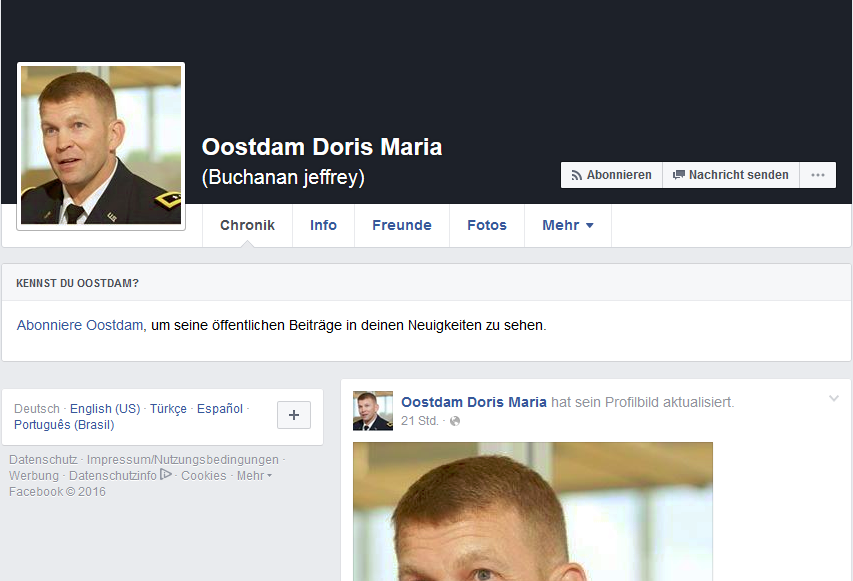Switch language to Türkçe
The image size is (853, 581).
coord(168,409)
